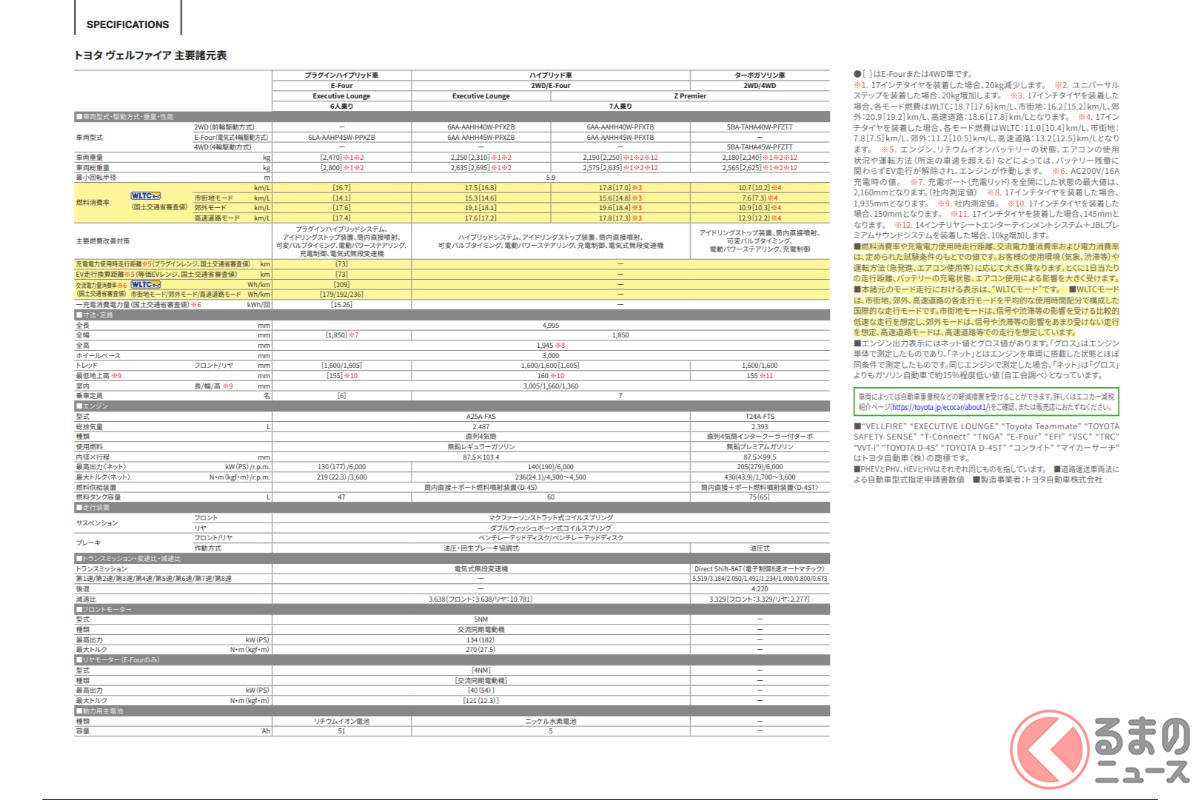The height and width of the screenshot is (800, 1200).
Task: Click the 2WD/4WD drive type header
Action: [x=759, y=86]
